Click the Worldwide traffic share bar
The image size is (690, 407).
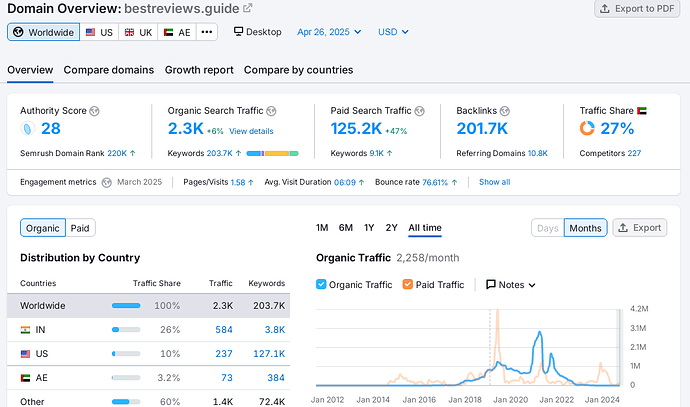coord(126,305)
